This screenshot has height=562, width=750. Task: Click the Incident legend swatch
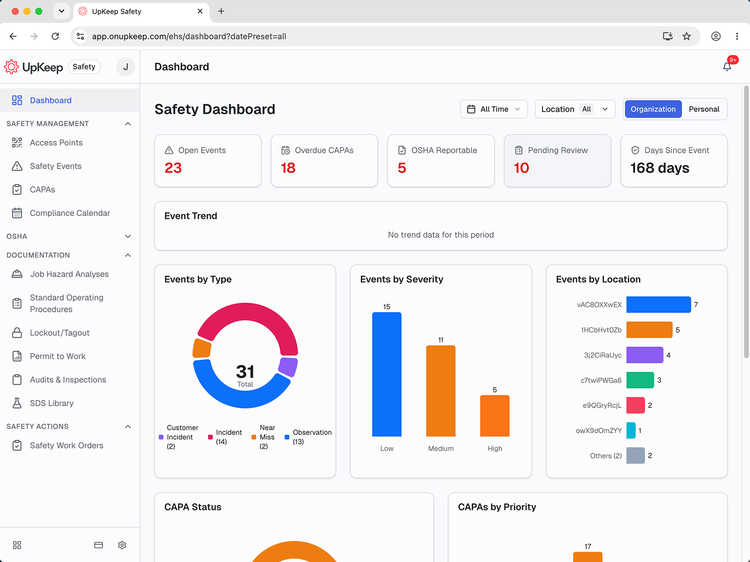coord(210,437)
